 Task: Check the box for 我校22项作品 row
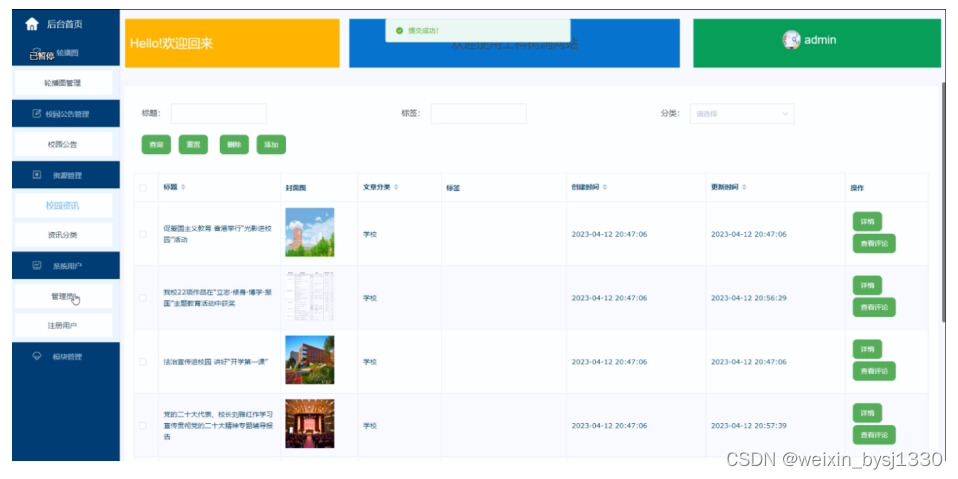point(143,298)
